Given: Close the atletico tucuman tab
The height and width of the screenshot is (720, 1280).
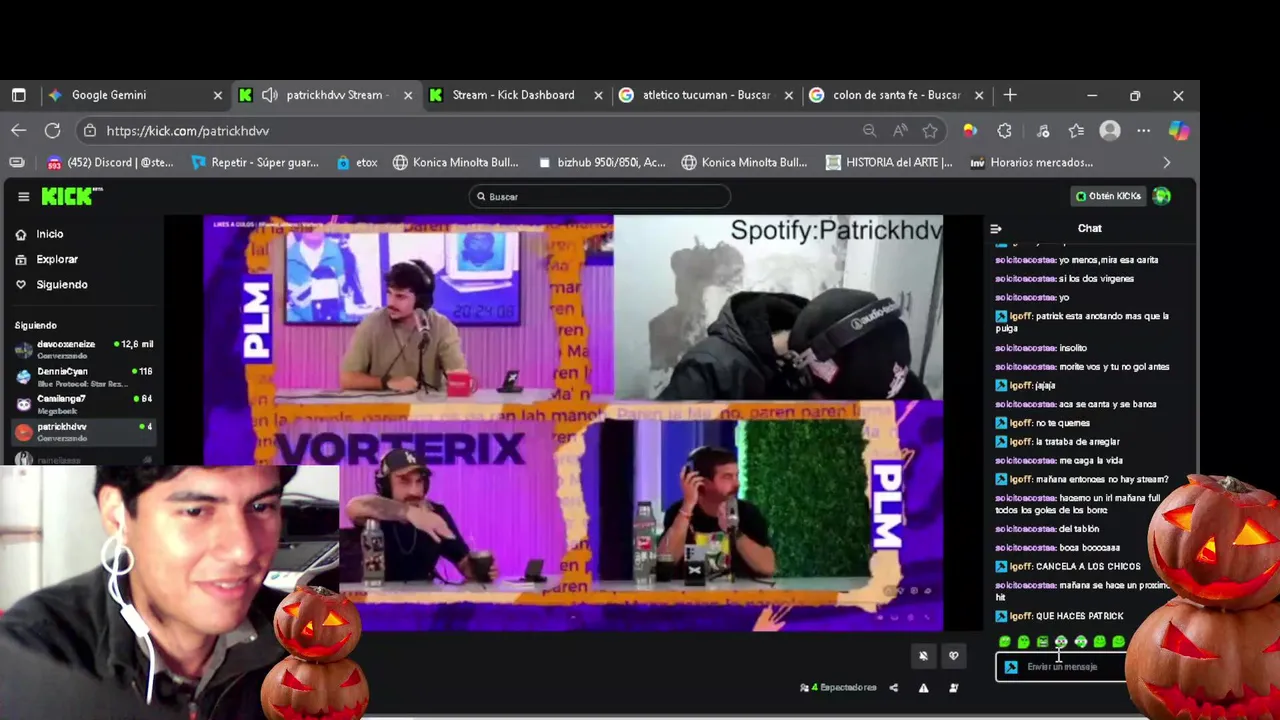Looking at the screenshot, I should tap(789, 95).
